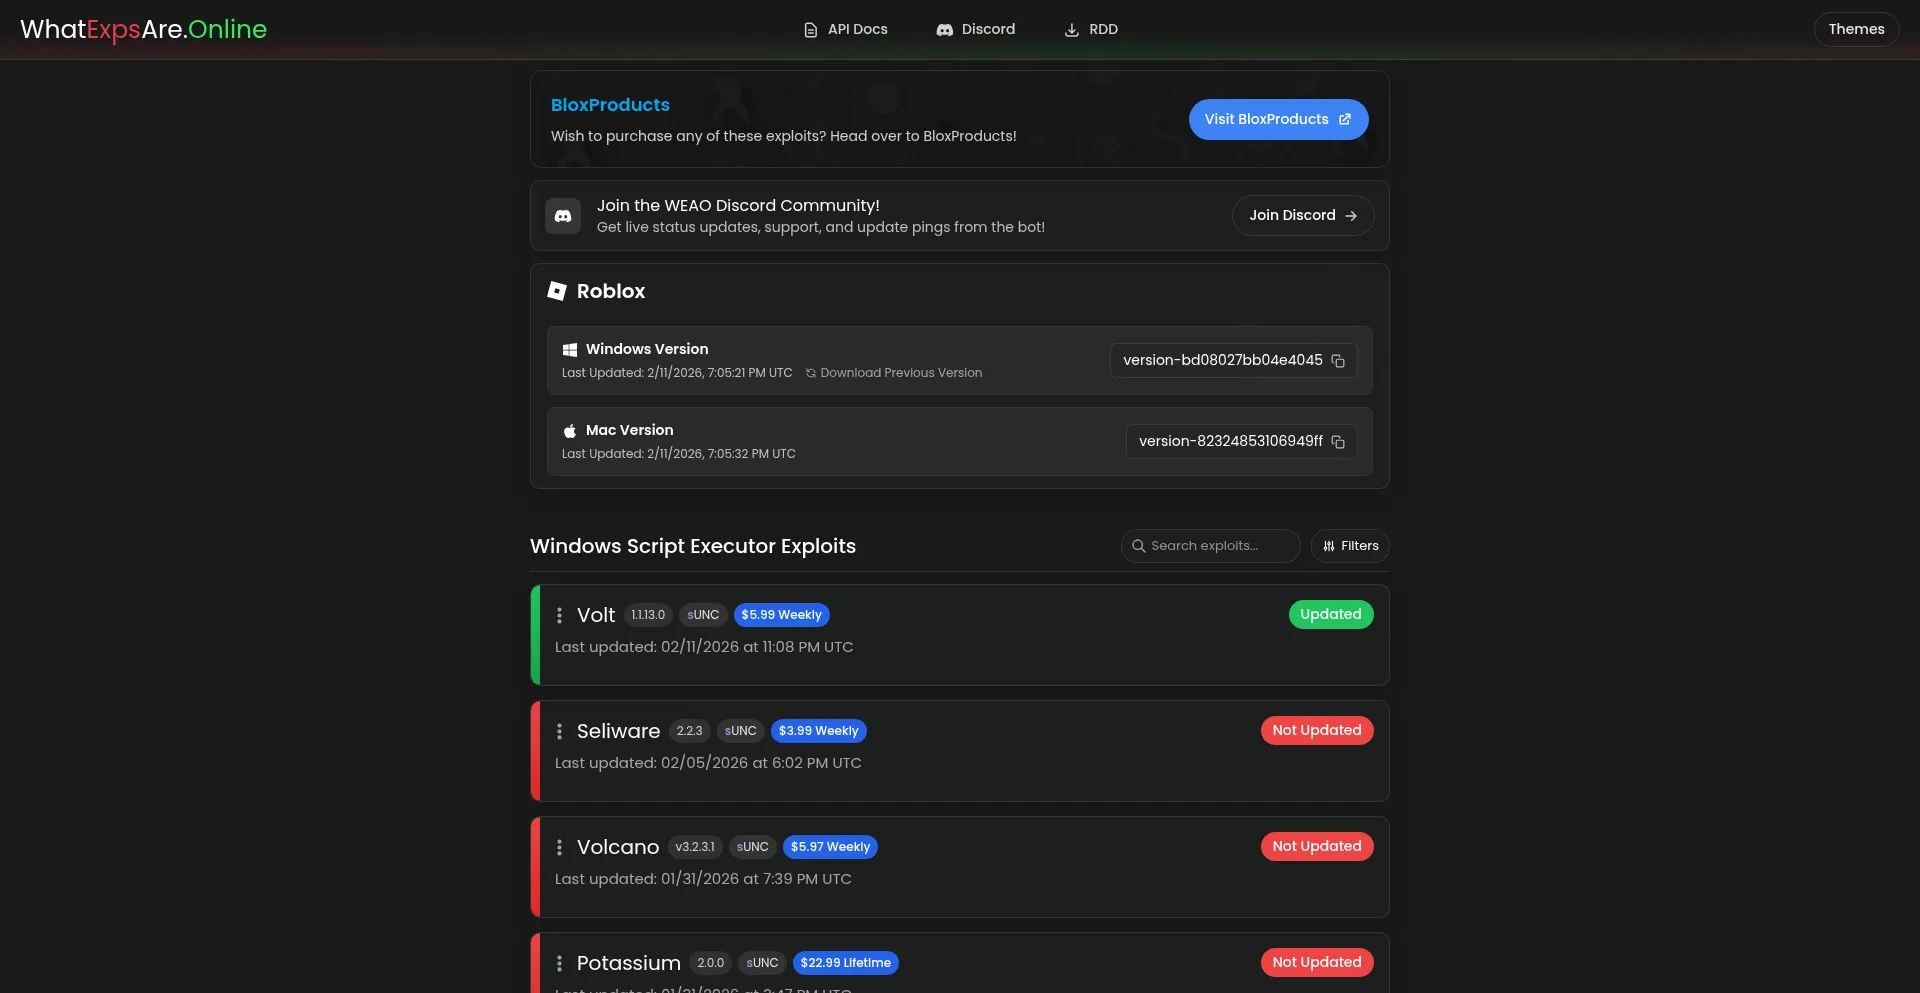Click the sUNC badge on Volt
Screen dimensions: 1920x993
pos(703,615)
